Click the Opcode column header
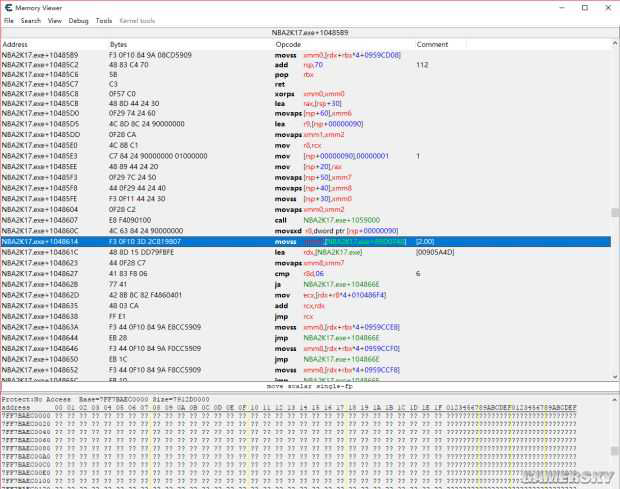 [288, 44]
